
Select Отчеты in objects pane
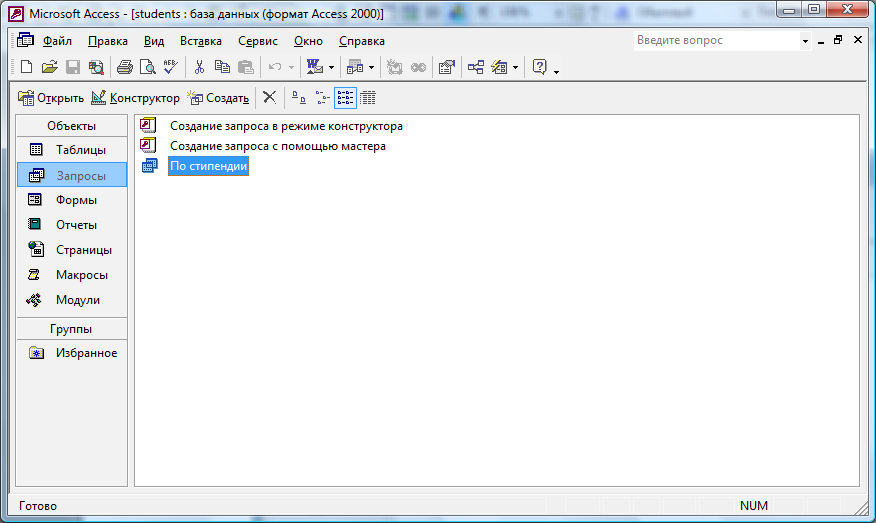tap(72, 225)
